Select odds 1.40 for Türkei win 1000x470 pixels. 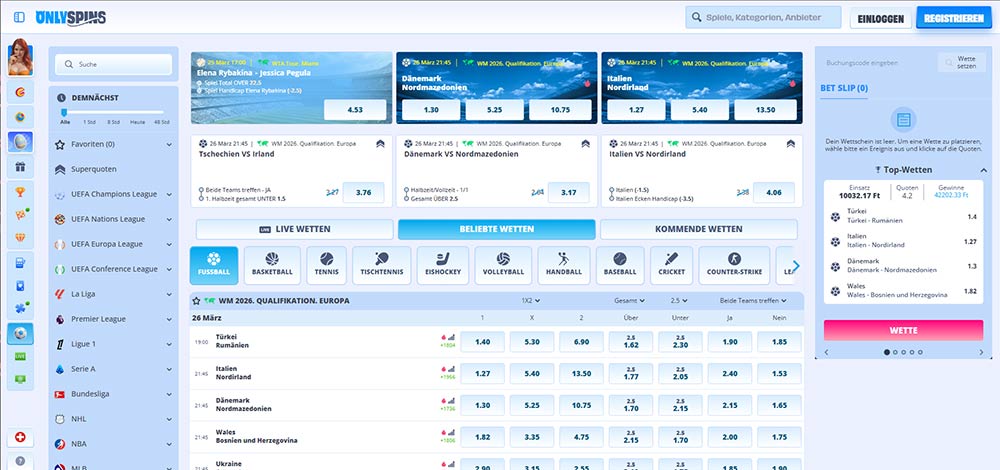483,342
